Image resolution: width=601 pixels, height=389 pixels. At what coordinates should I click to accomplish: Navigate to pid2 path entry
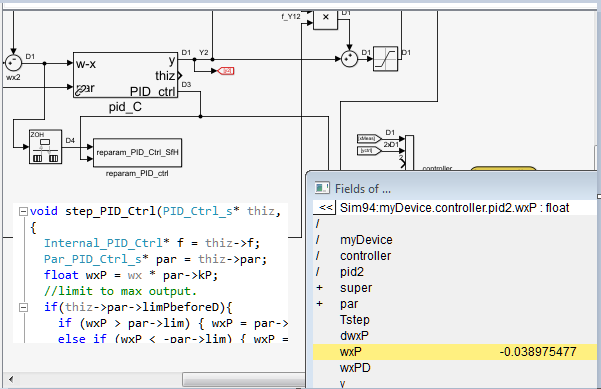click(351, 272)
